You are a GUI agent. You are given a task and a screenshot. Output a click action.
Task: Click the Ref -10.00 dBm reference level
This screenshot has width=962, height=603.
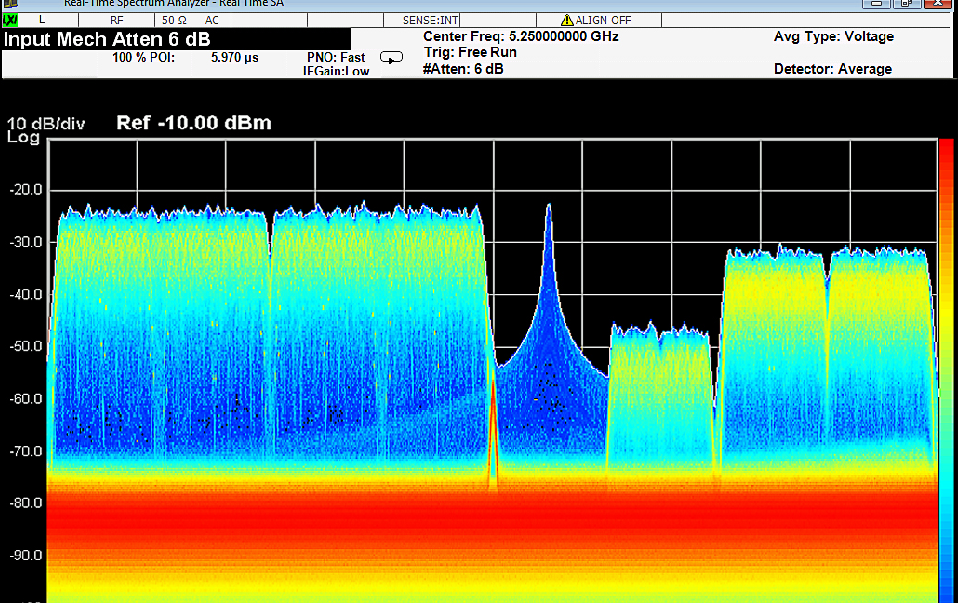pos(194,122)
